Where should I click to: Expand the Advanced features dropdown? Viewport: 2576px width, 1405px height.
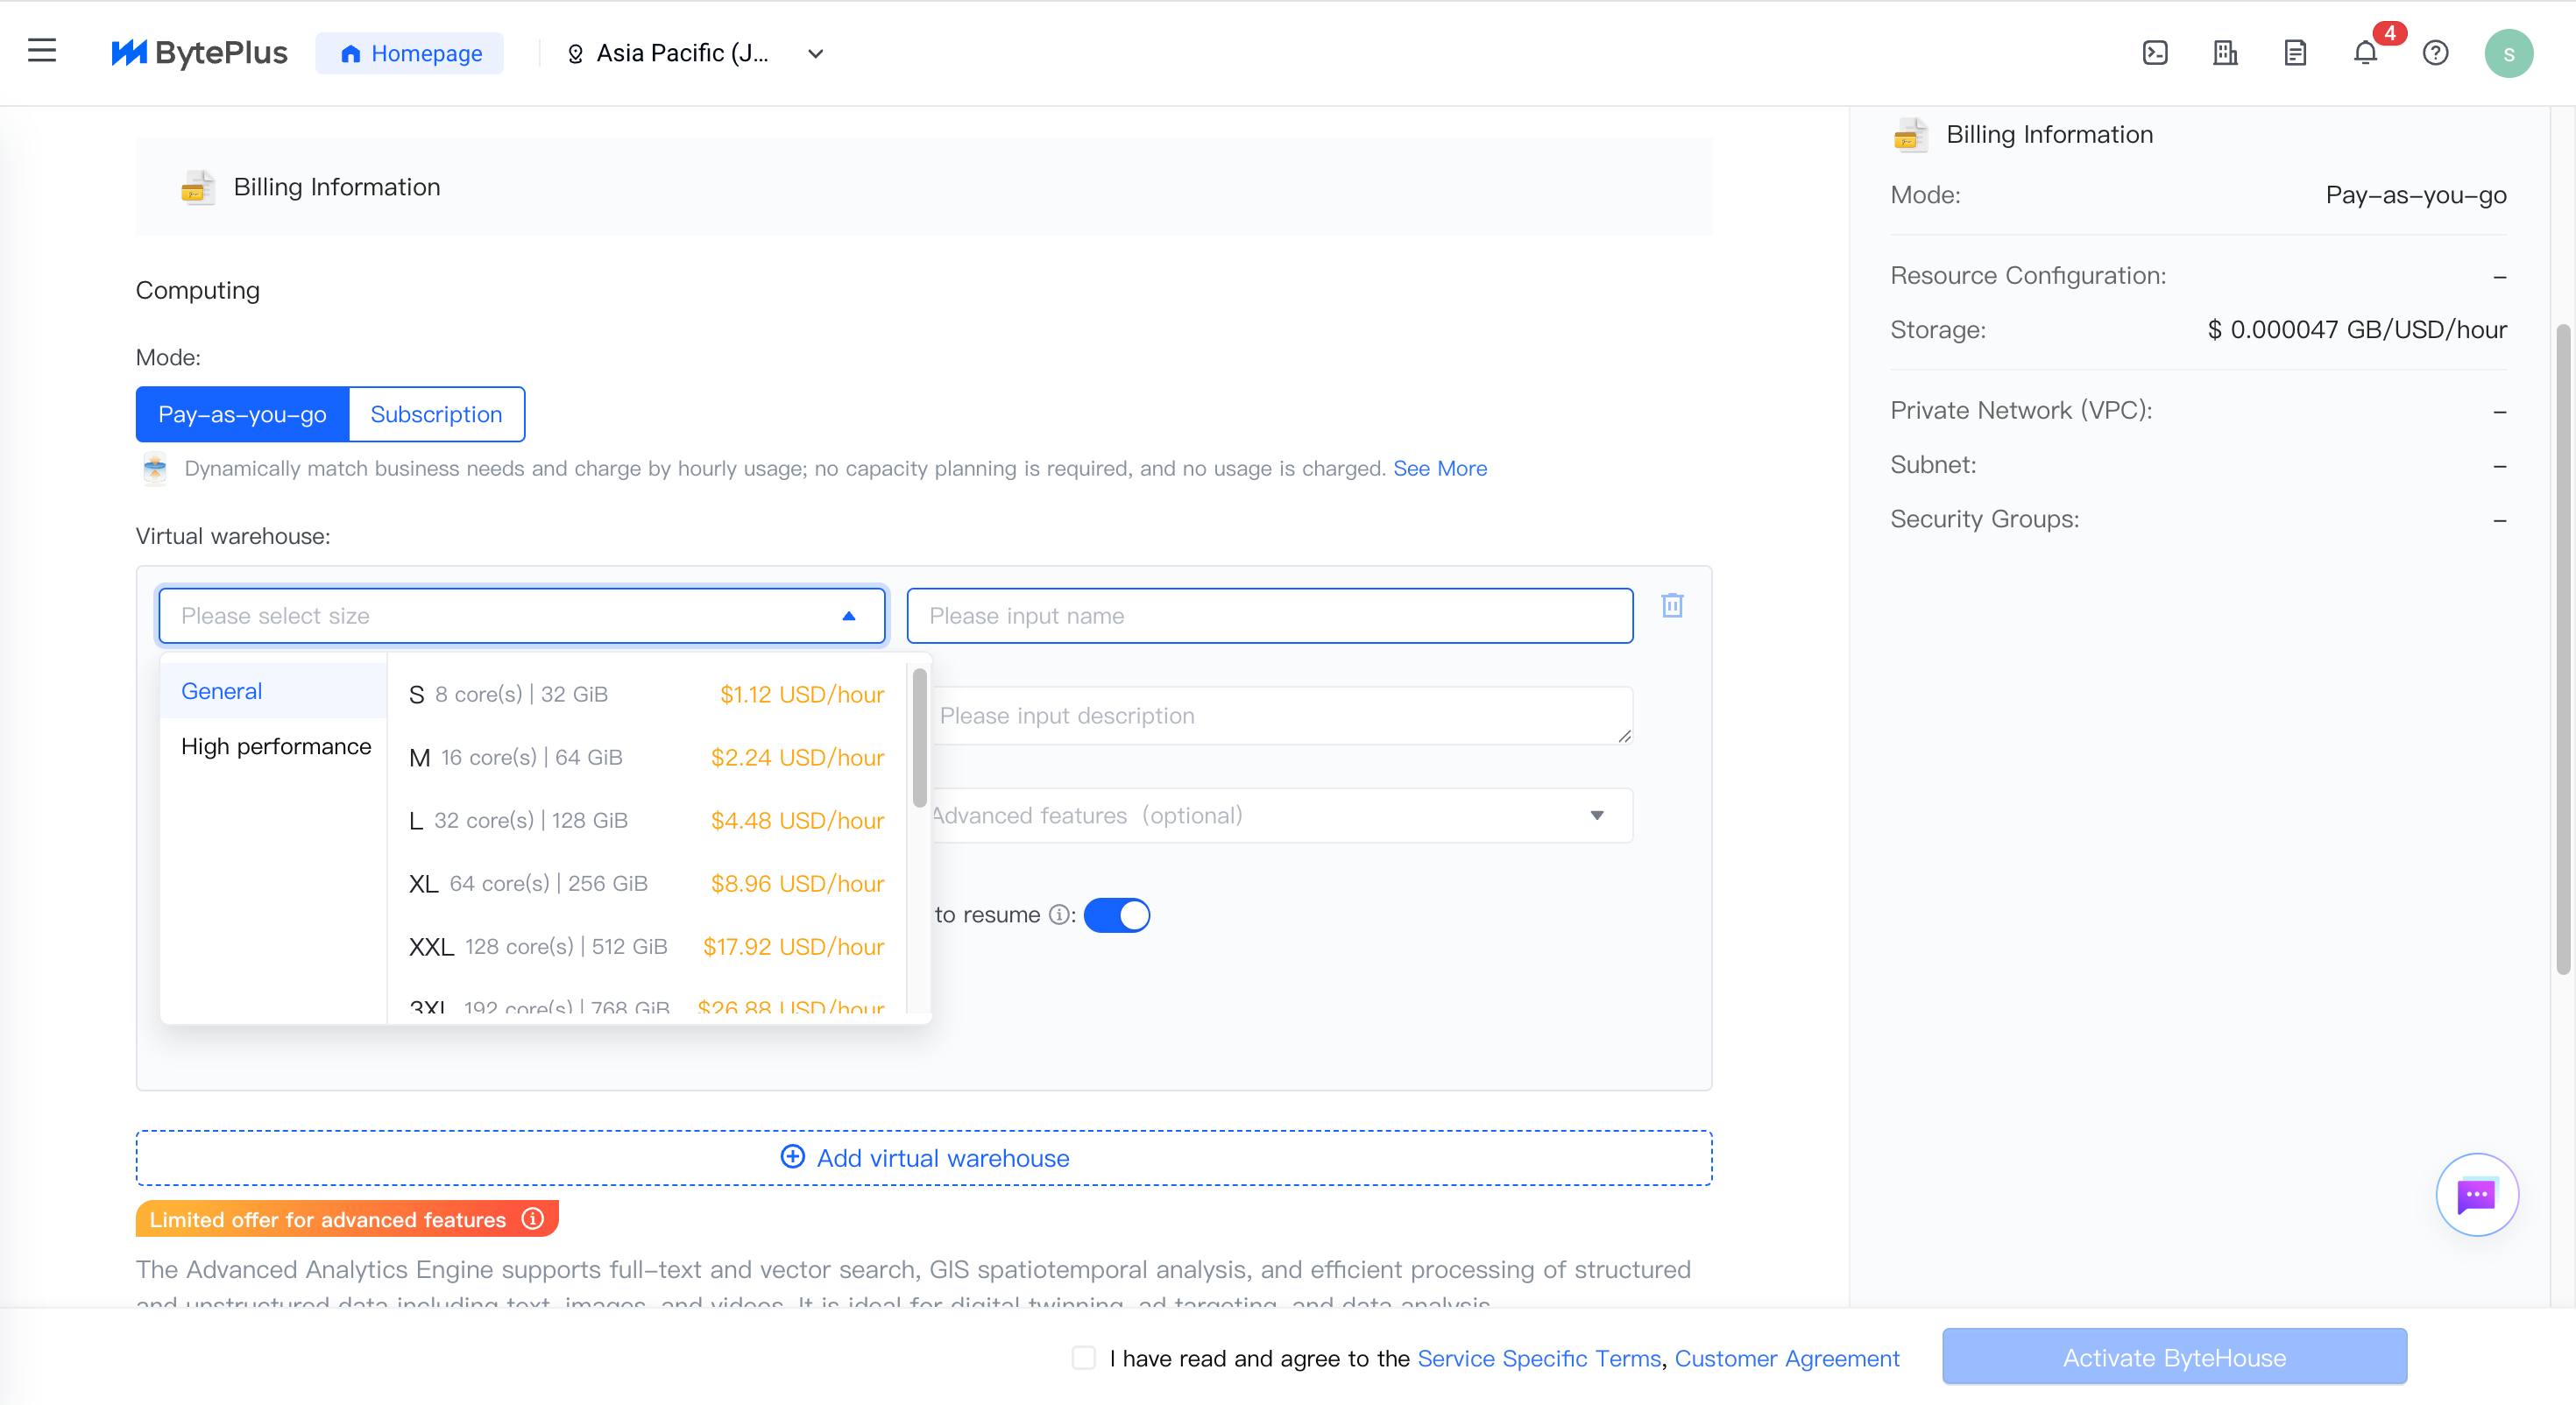coord(1282,815)
